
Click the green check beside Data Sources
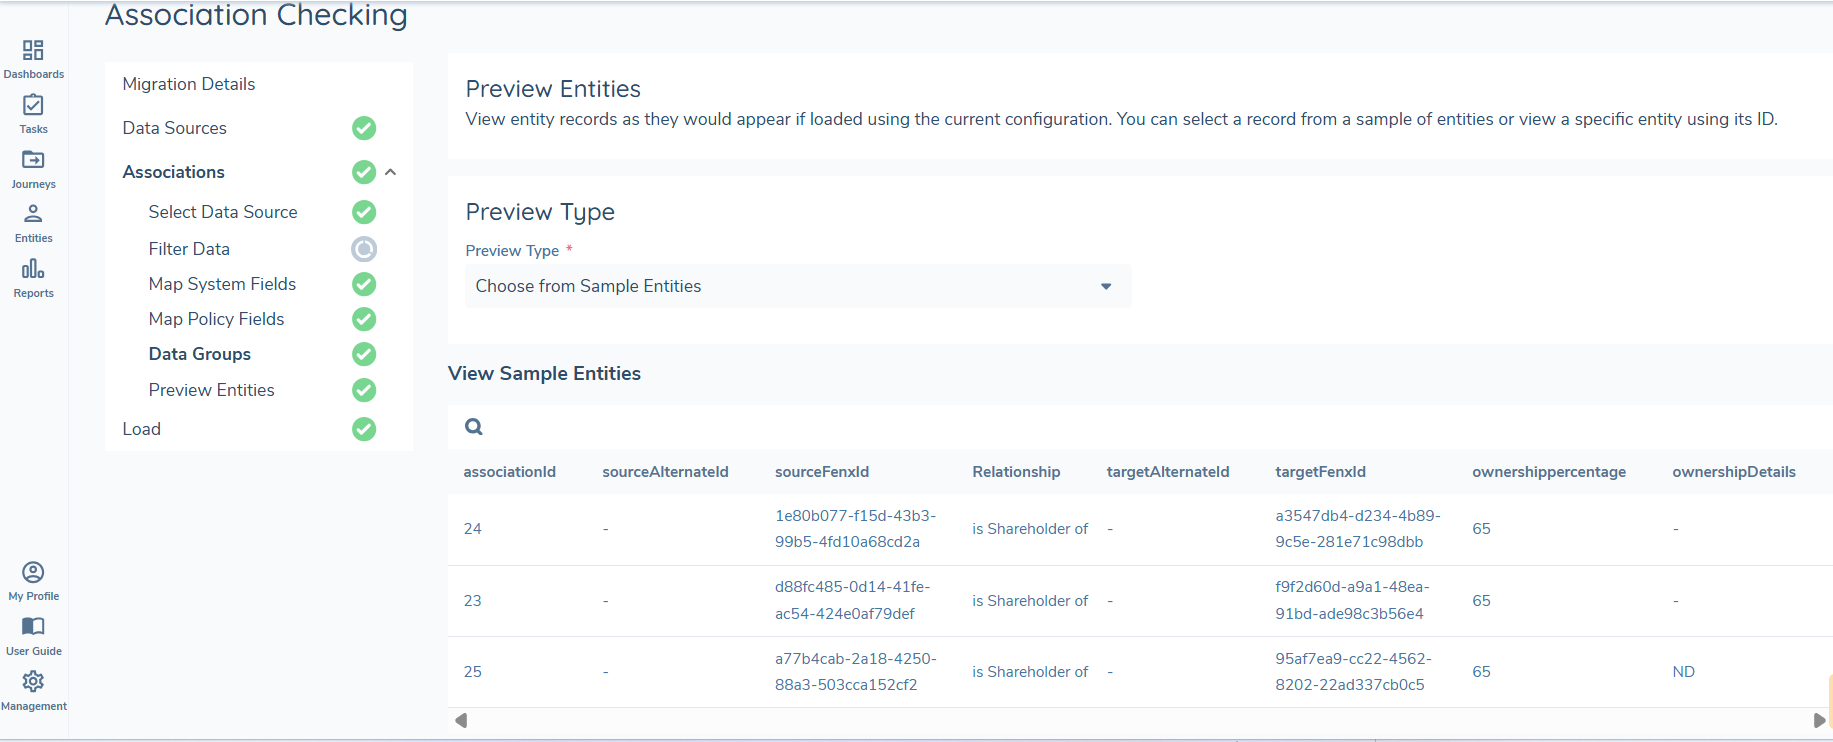(x=364, y=128)
